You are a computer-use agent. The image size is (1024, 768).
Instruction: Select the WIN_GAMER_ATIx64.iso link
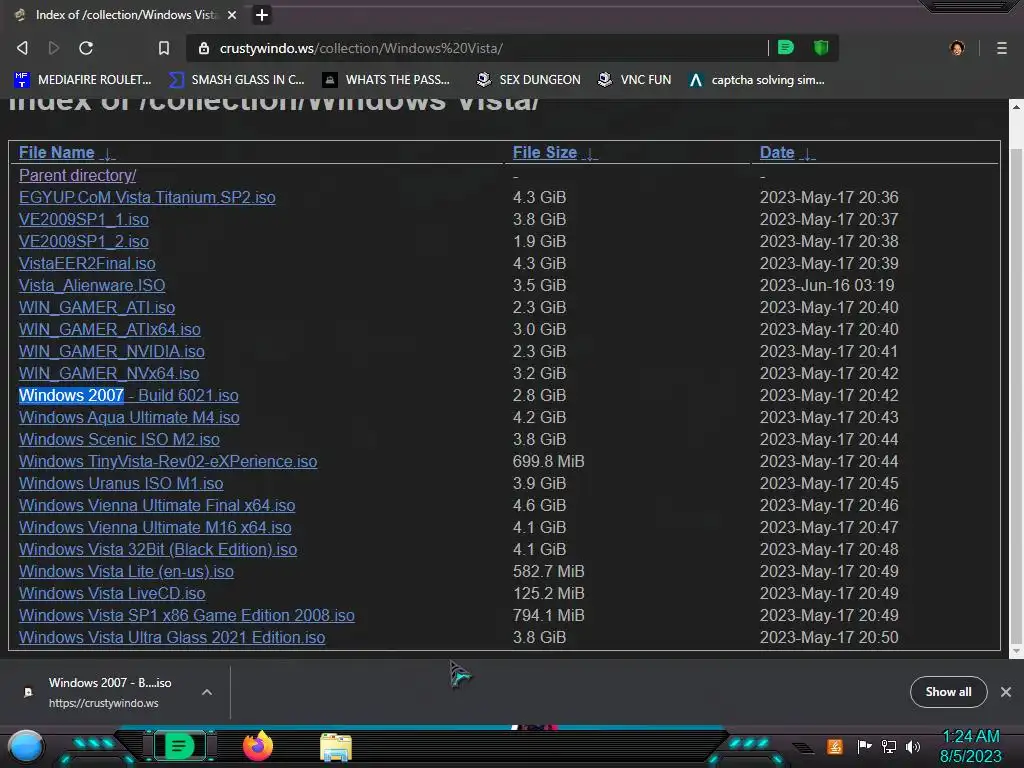coord(110,329)
